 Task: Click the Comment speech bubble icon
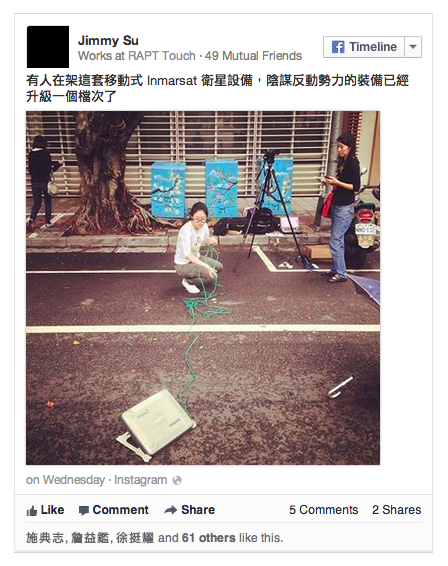84,510
